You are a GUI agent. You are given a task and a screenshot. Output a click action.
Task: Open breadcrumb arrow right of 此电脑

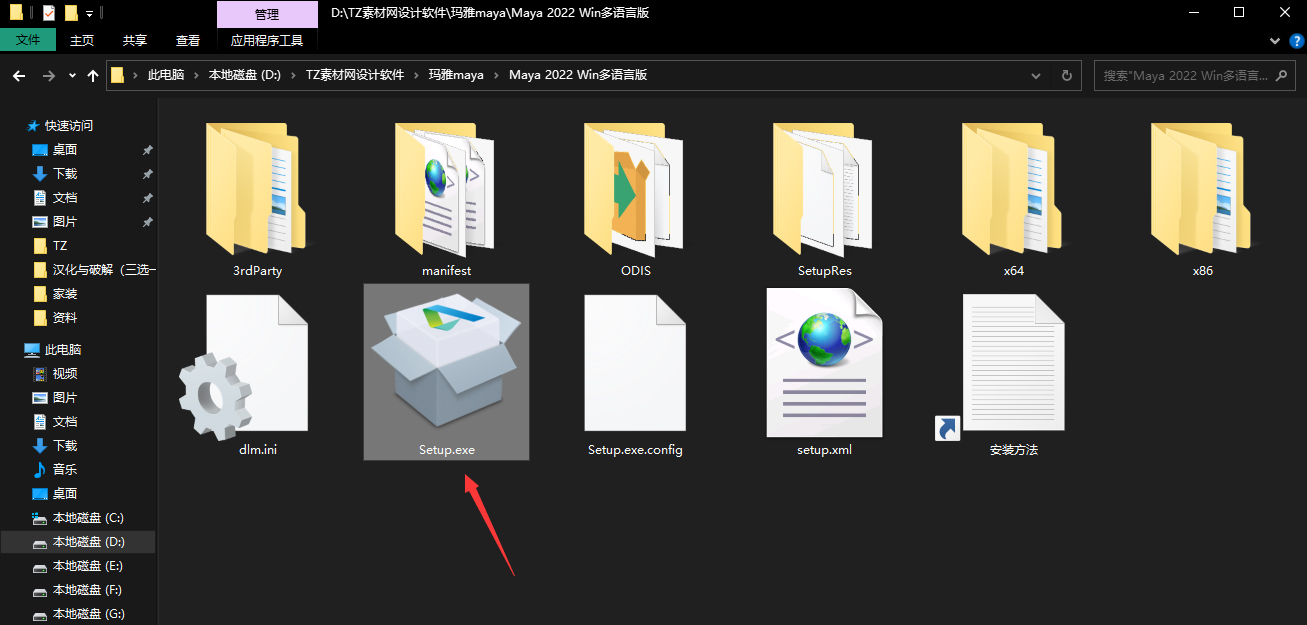tap(196, 76)
